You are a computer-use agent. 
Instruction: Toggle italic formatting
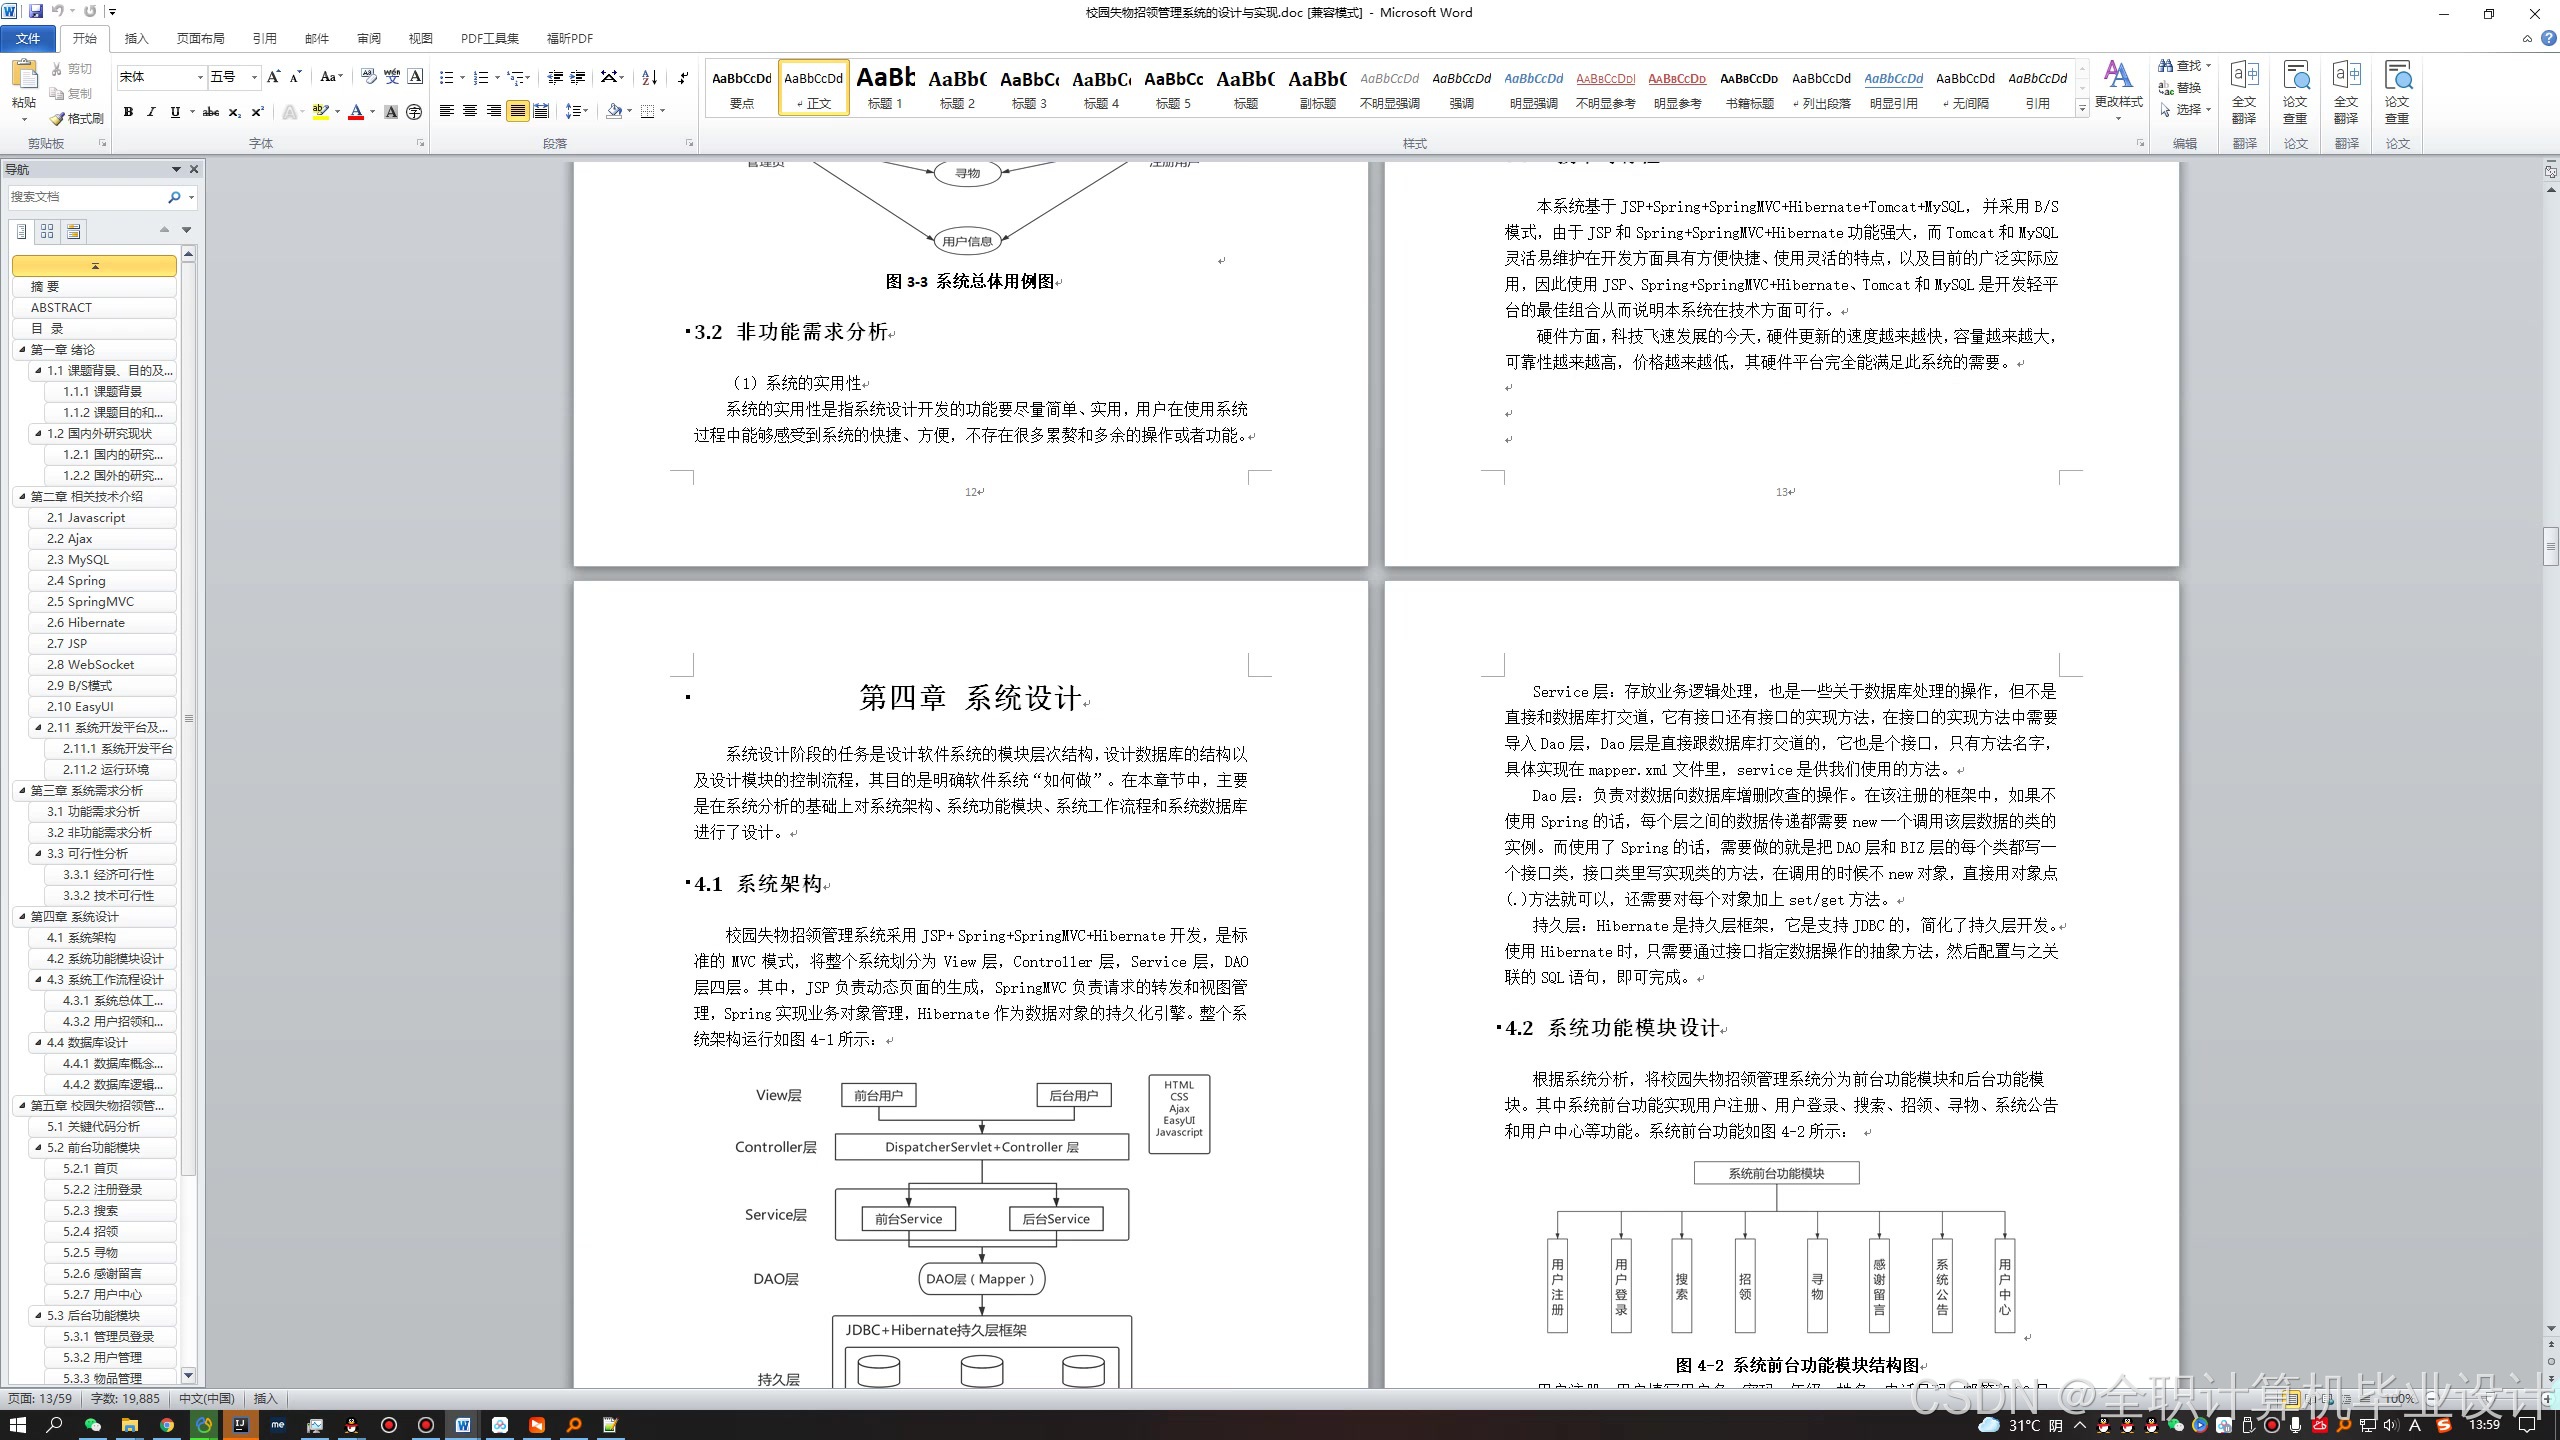[x=151, y=112]
